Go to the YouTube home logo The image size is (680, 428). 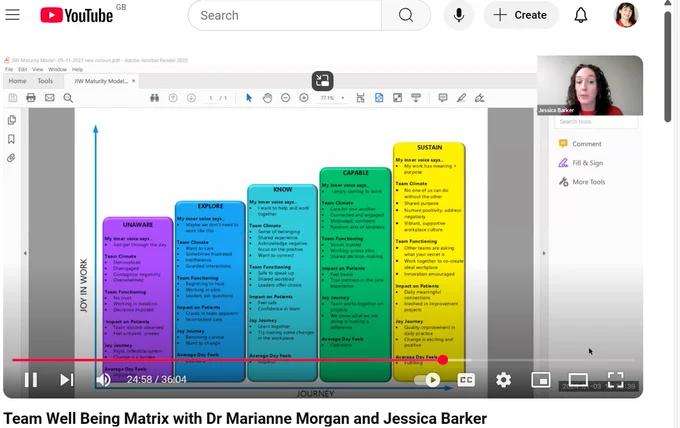[77, 15]
